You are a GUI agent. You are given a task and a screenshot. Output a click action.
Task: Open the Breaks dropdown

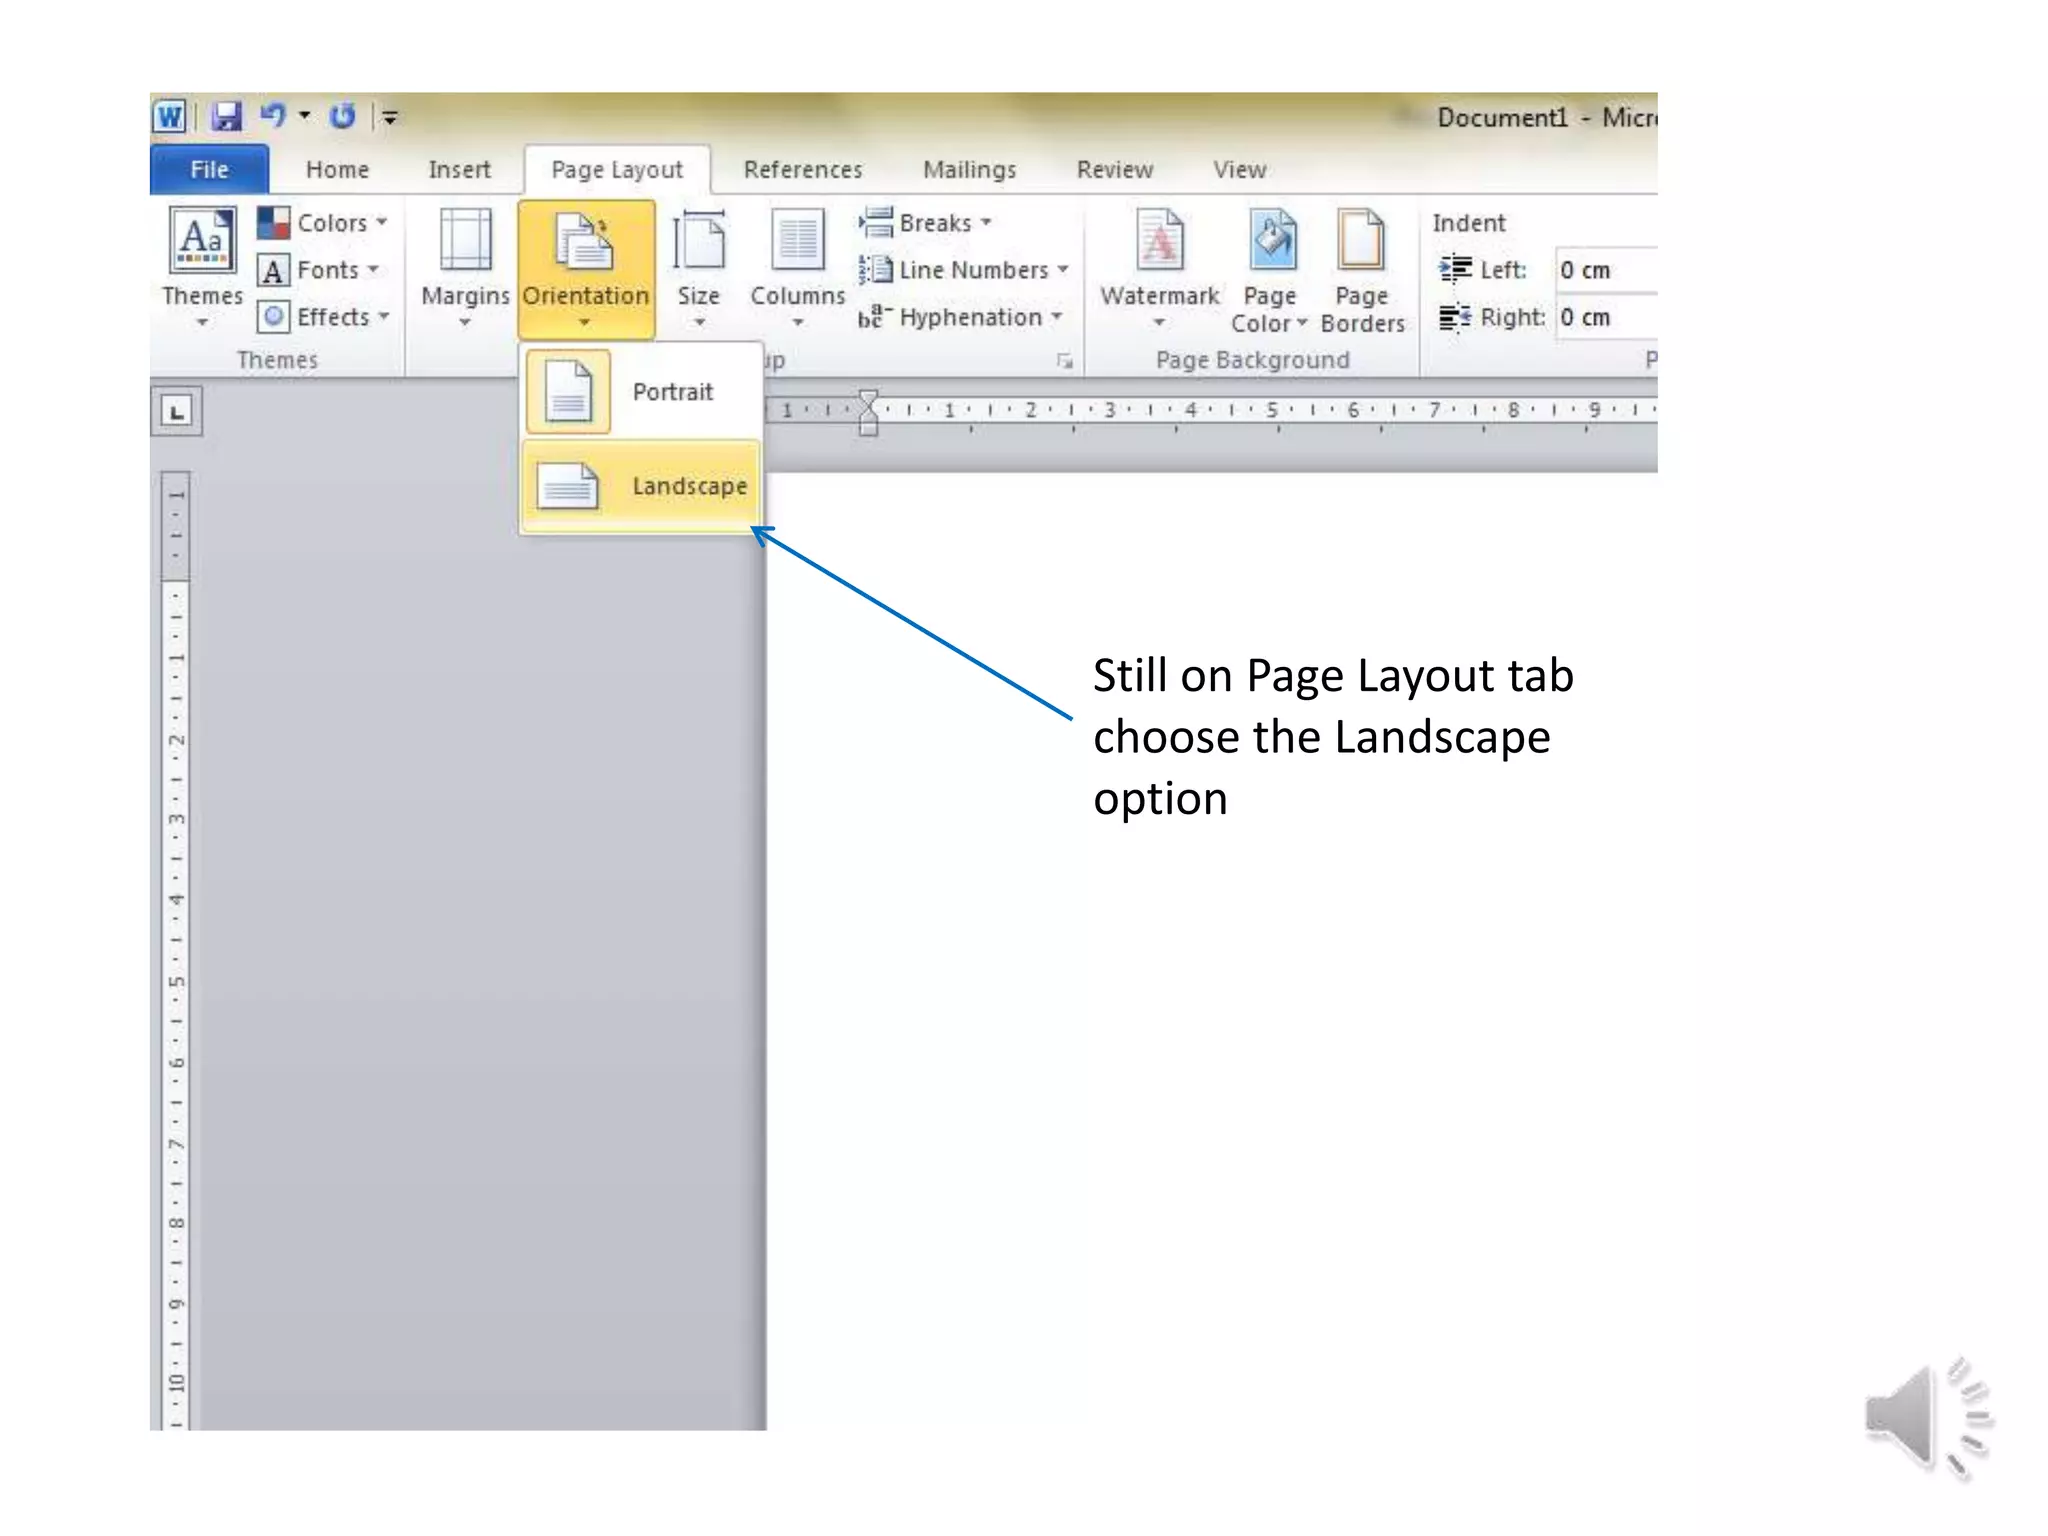pos(925,222)
